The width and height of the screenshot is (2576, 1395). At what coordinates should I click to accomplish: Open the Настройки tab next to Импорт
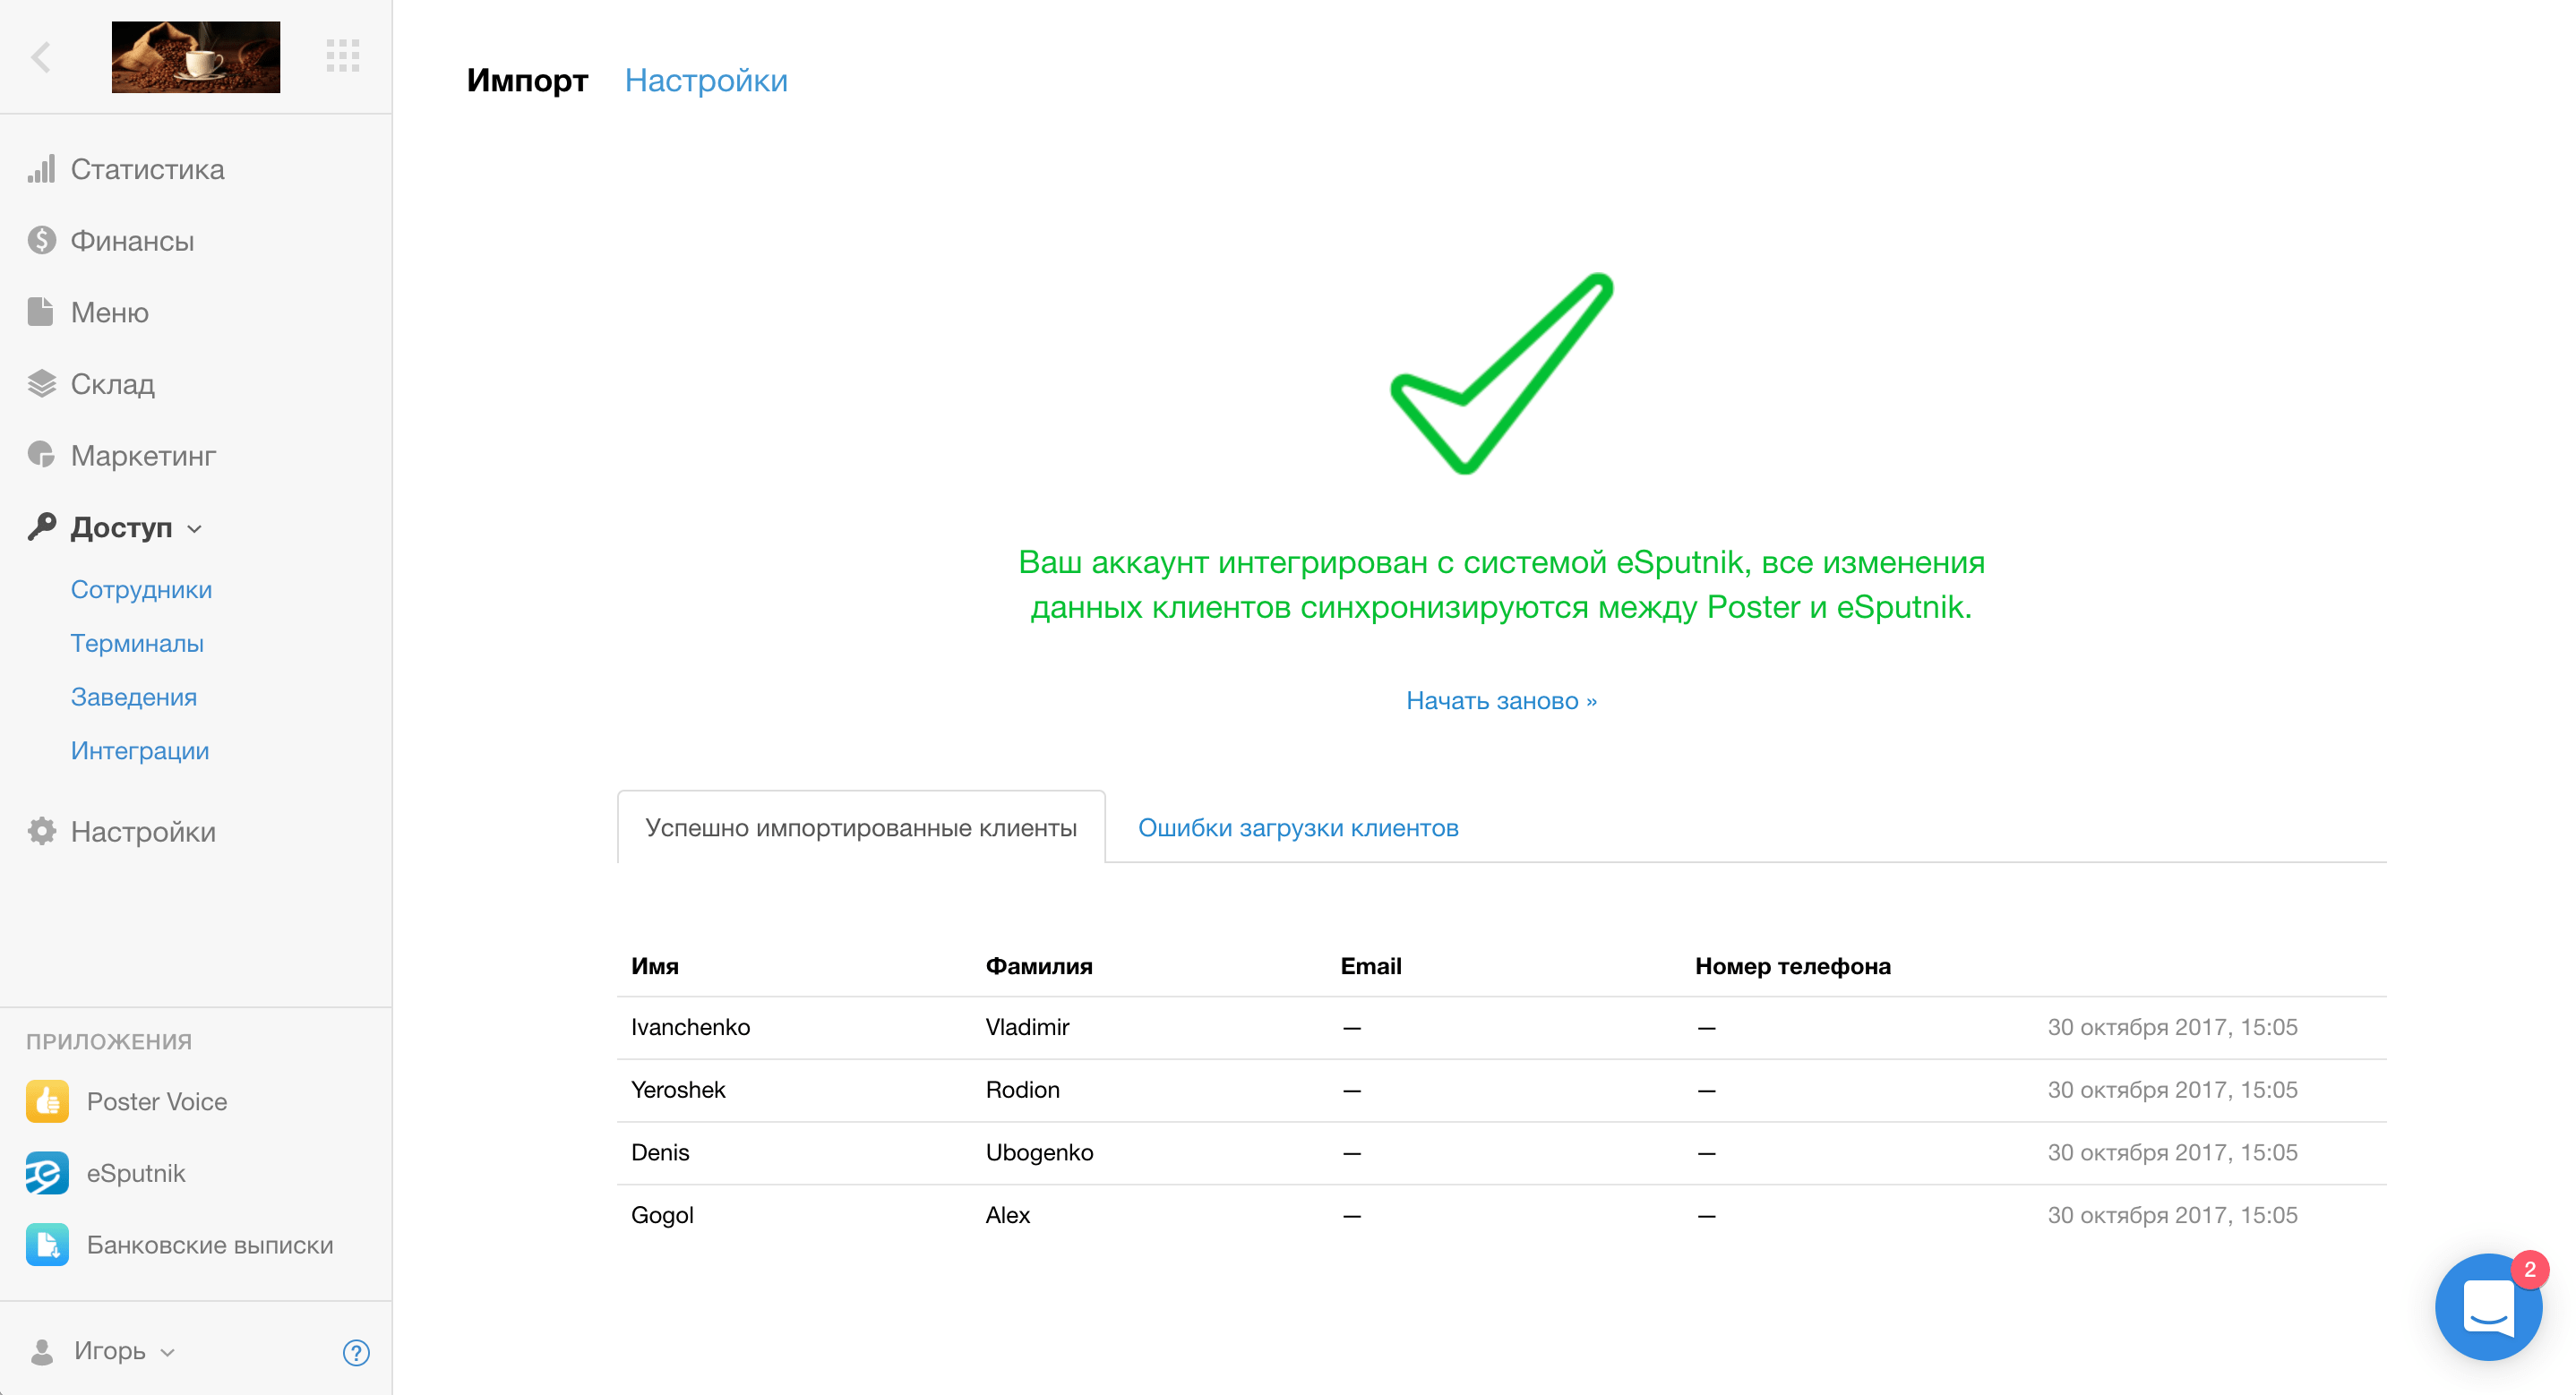pyautogui.click(x=706, y=80)
